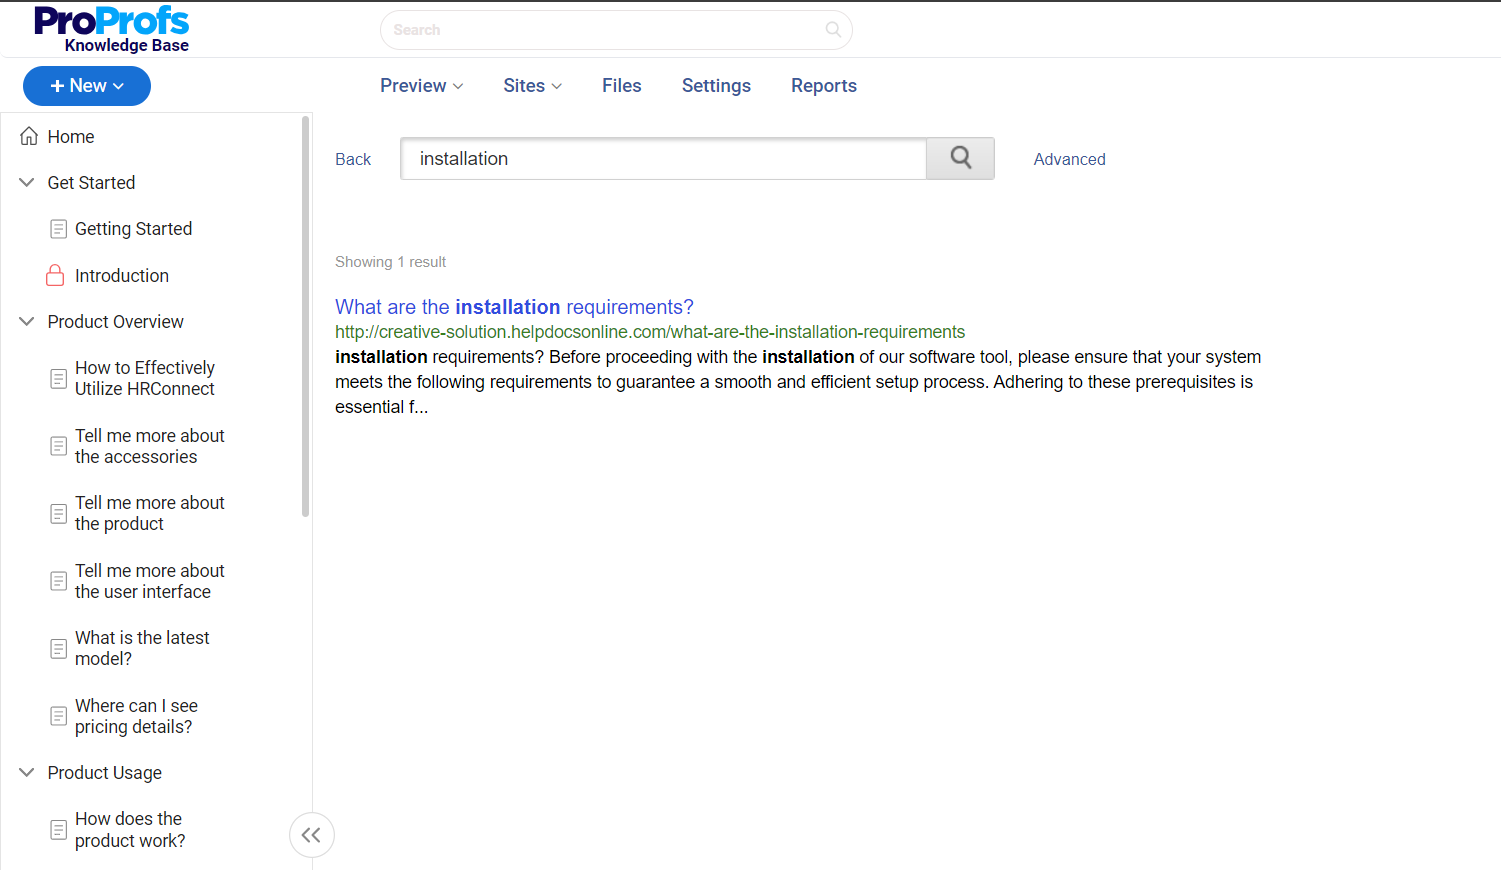Select the Product Overview folder label
The image size is (1501, 872).
click(116, 321)
